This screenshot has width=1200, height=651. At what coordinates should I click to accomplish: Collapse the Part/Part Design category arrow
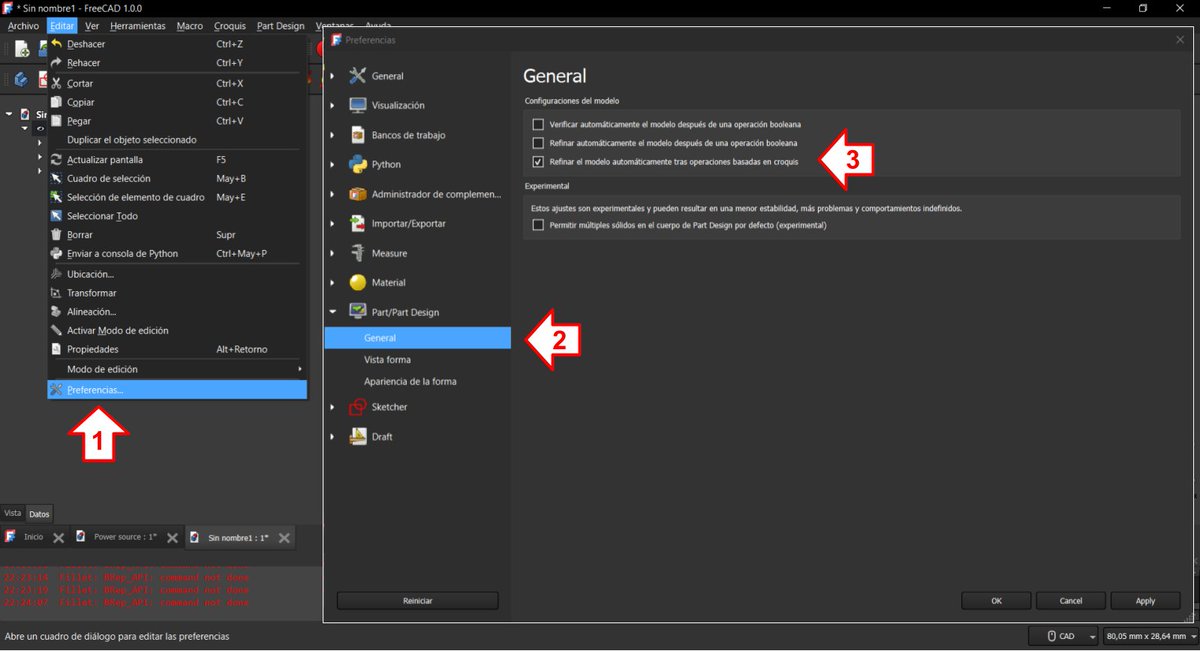coord(333,312)
